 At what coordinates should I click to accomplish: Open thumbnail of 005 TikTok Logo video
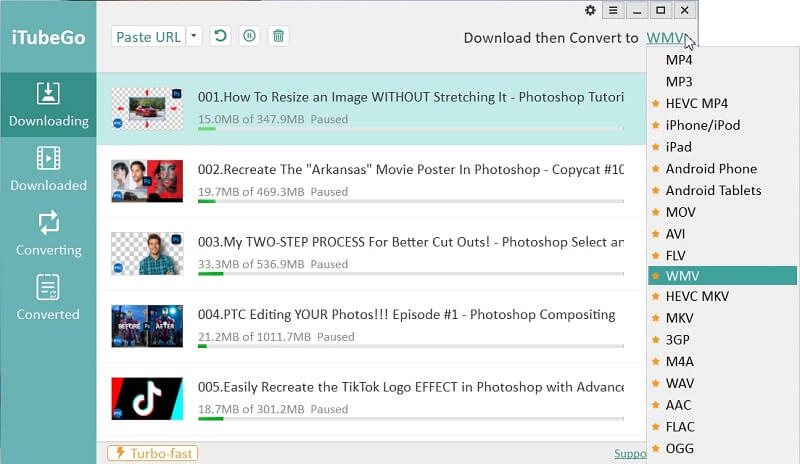[x=147, y=399]
